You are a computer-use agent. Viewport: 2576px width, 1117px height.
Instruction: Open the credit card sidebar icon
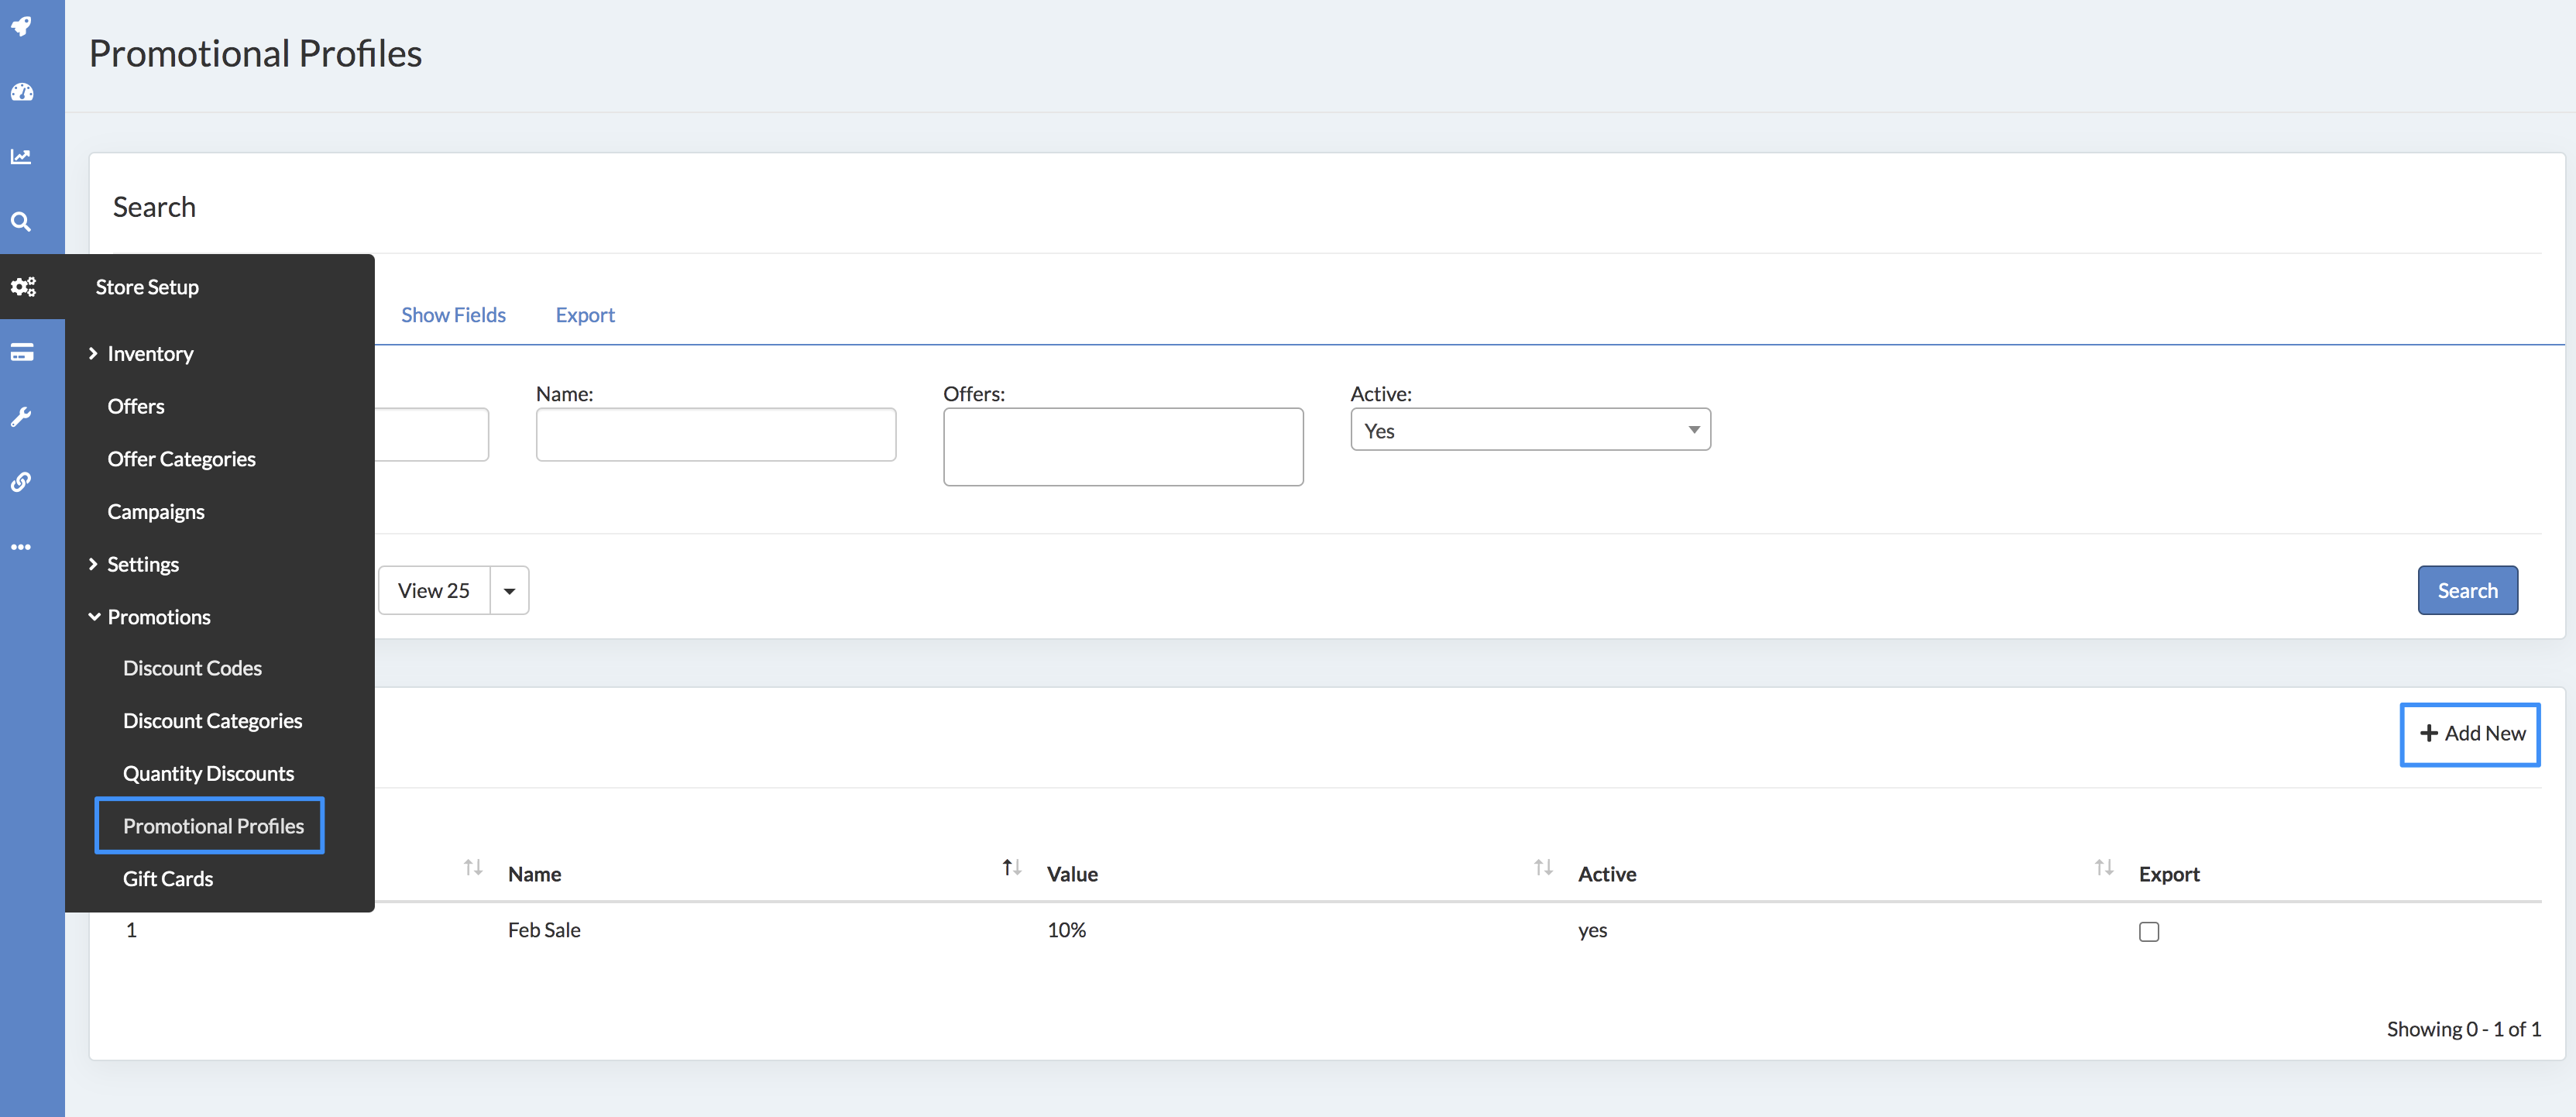tap(22, 352)
